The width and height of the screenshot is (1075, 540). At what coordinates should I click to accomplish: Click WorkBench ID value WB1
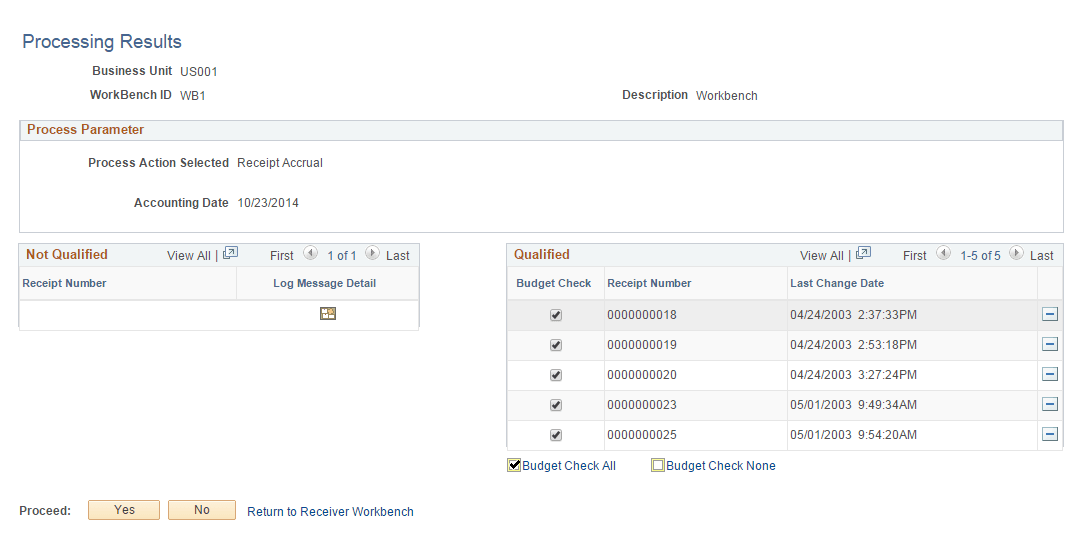(193, 96)
